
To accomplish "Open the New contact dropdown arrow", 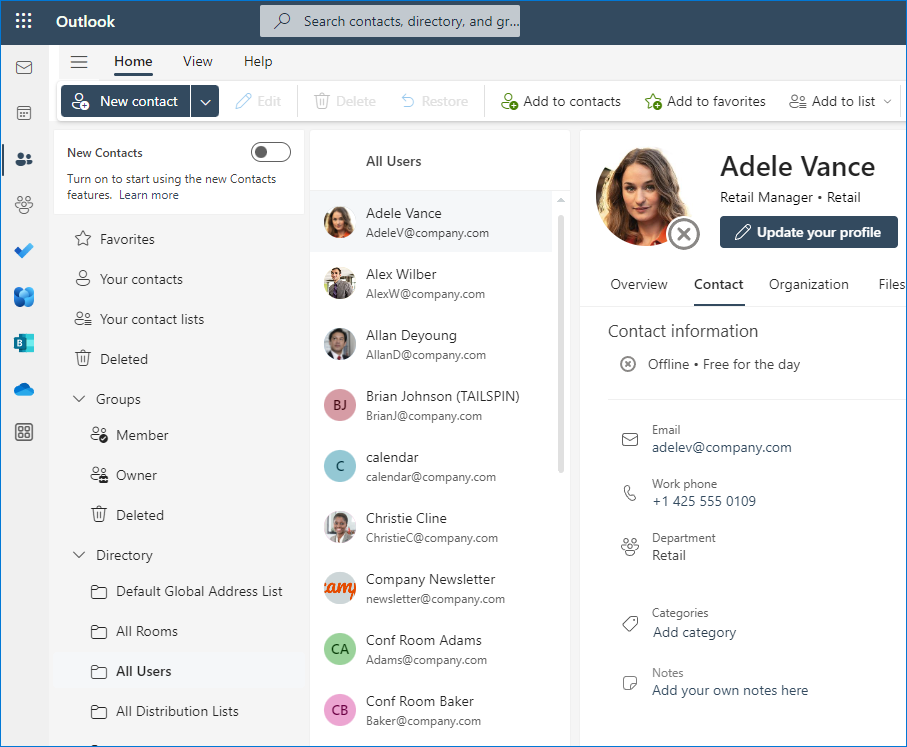I will (x=205, y=101).
